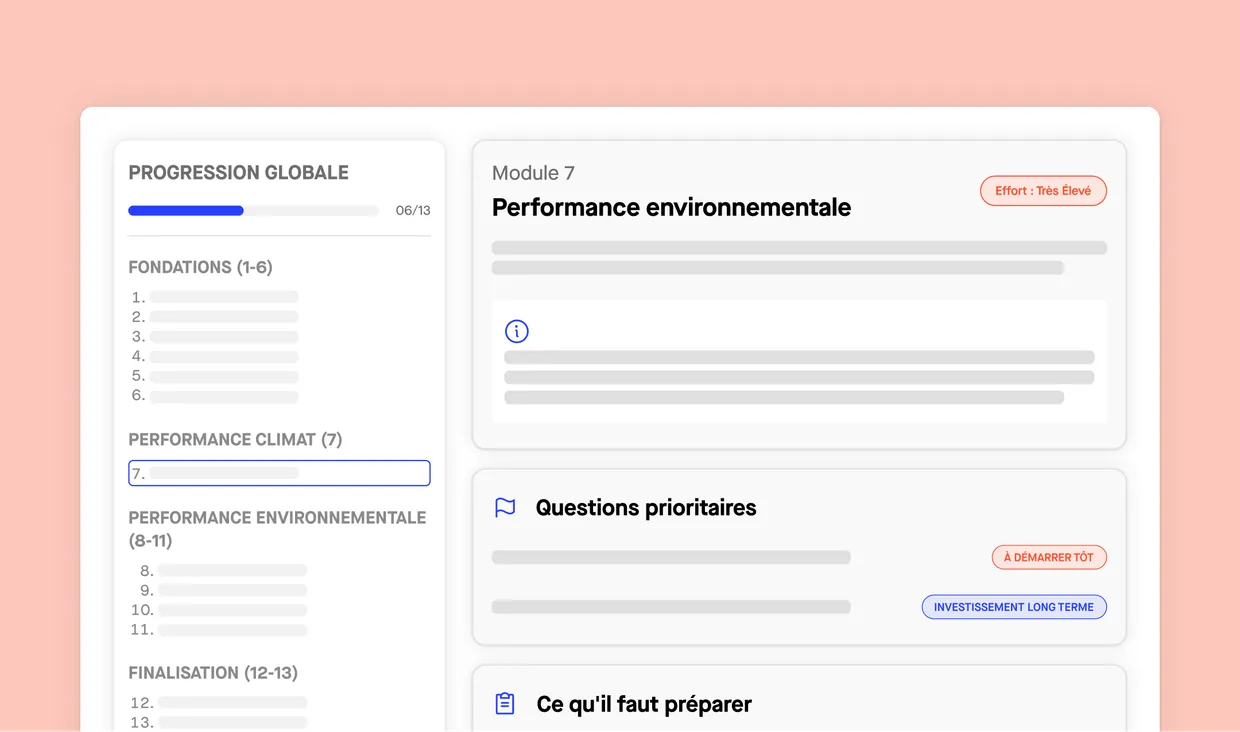1240x732 pixels.
Task: Click the clipboard icon beside Ce qu'il faut préparer
Action: coord(506,704)
